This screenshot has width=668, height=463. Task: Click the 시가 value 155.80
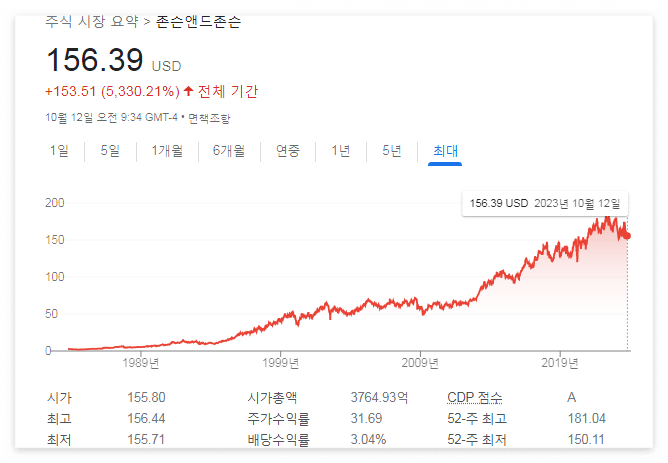pos(146,397)
